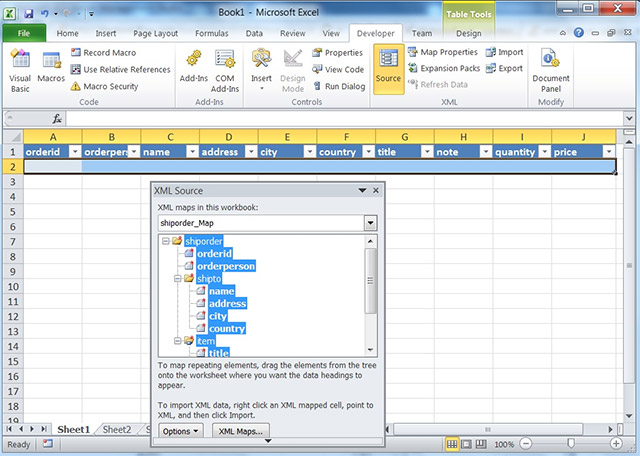Open the Insert controls dropdown
Screen dimensions: 640x456
261,70
